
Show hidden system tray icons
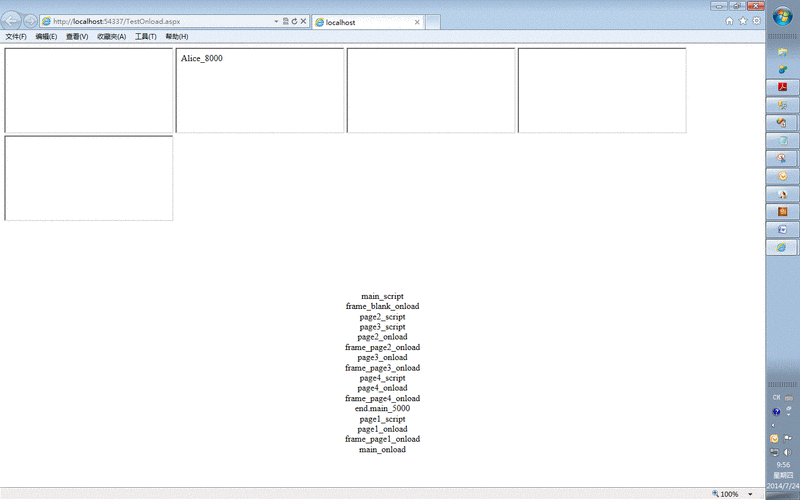(x=773, y=424)
